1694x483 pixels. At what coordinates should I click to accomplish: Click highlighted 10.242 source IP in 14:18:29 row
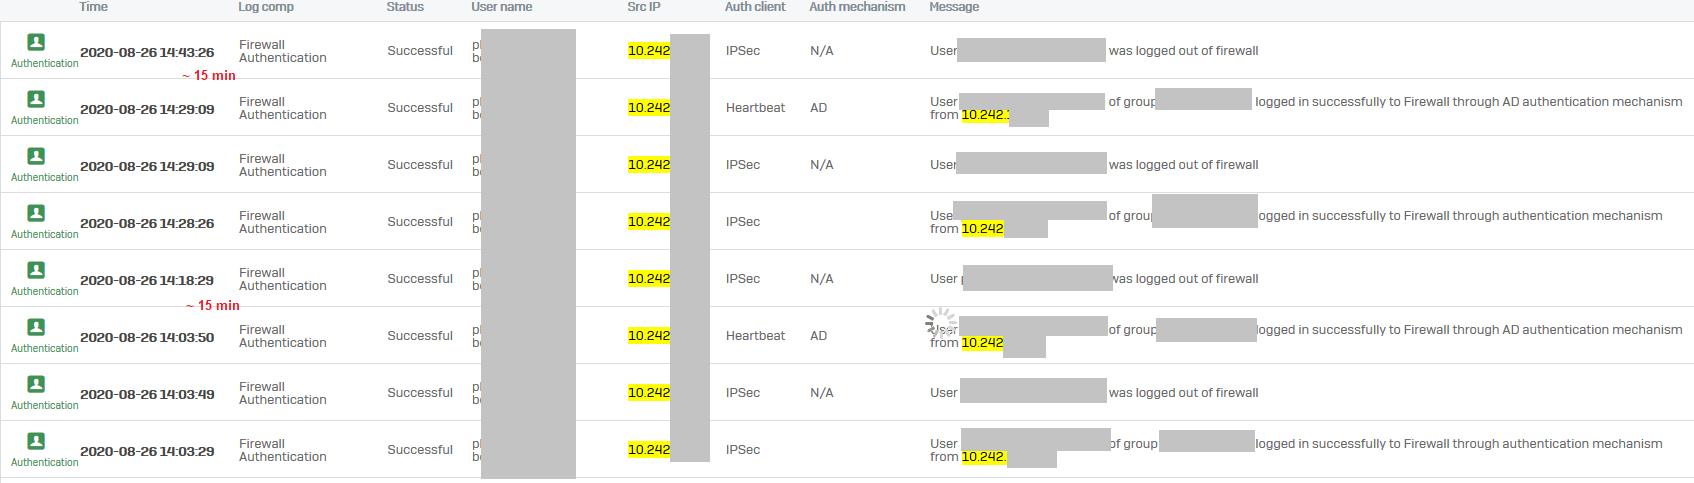[649, 279]
